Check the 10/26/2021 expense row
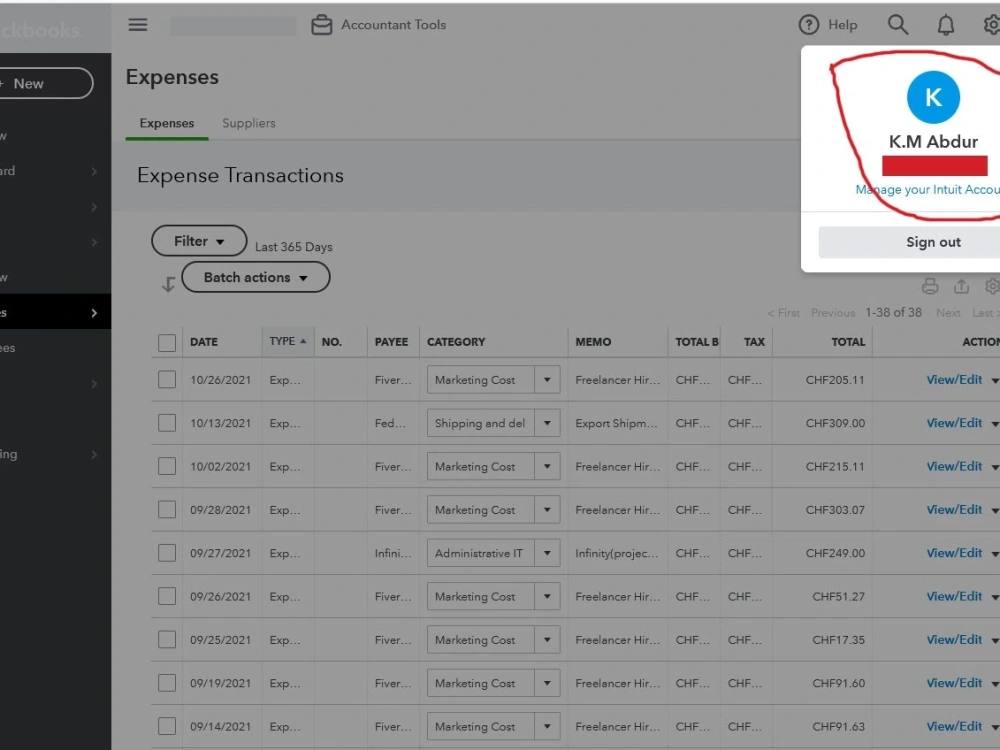The height and width of the screenshot is (750, 1000). [167, 379]
